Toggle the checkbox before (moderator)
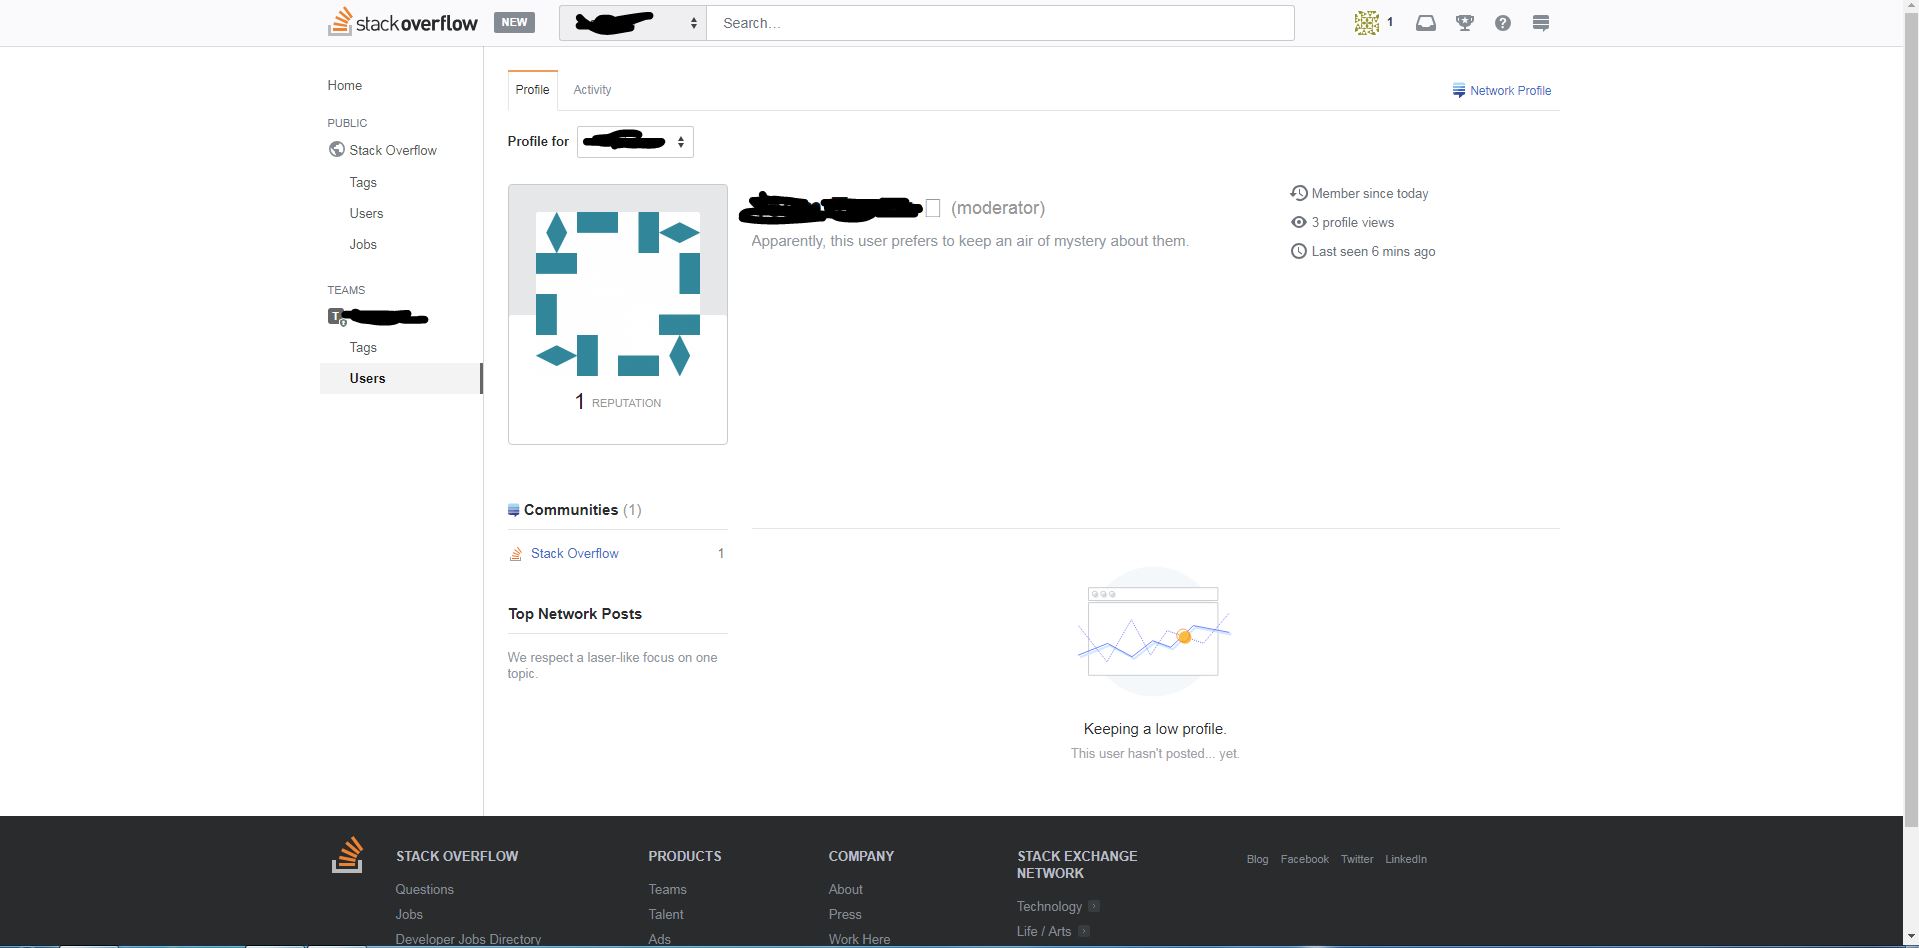Screen dimensions: 1919x948 coord(934,208)
